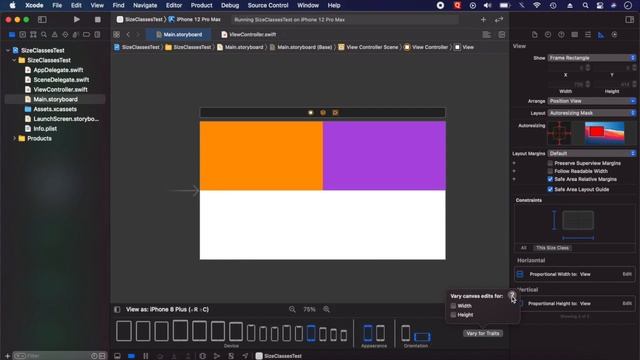
Task: Stop the running app
Action: coord(98,20)
